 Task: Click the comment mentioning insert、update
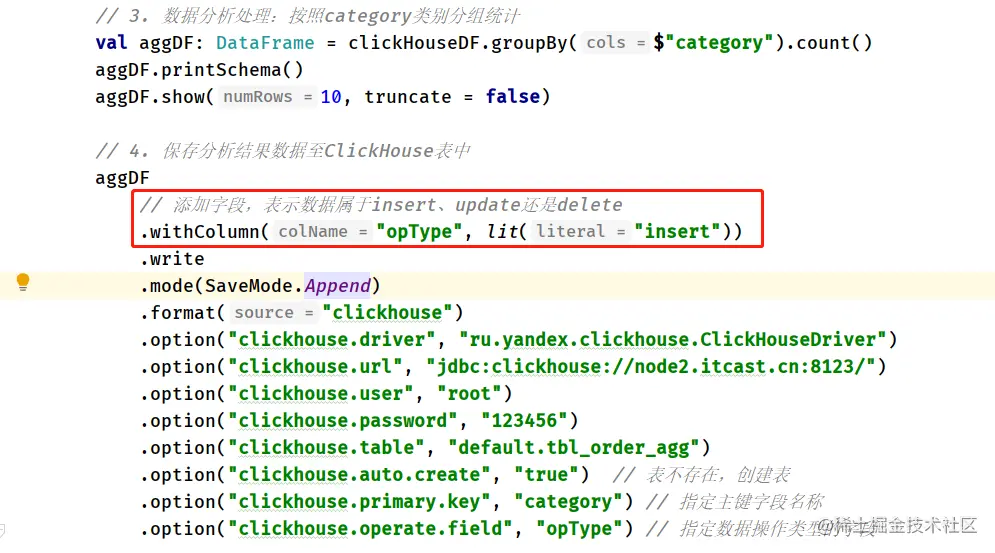pos(381,204)
